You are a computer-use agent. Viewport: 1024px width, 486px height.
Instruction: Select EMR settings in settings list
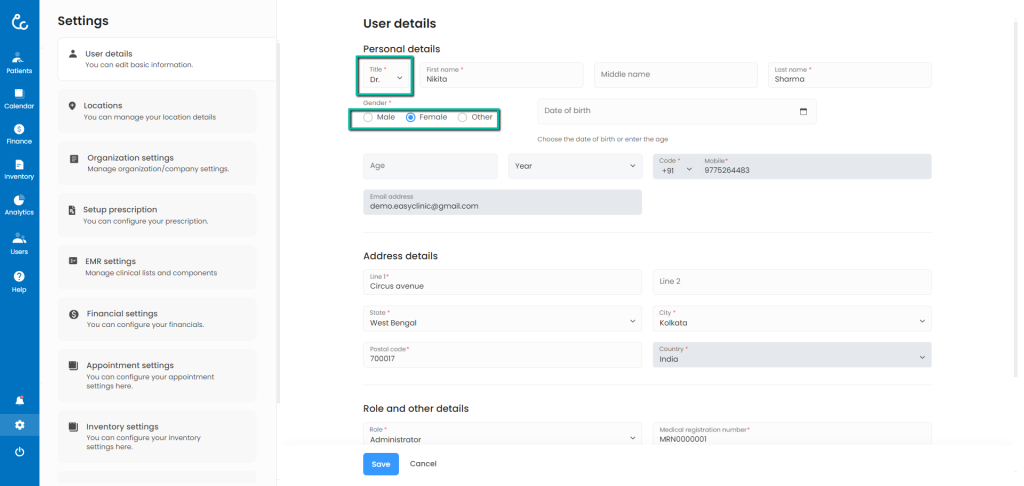157,267
